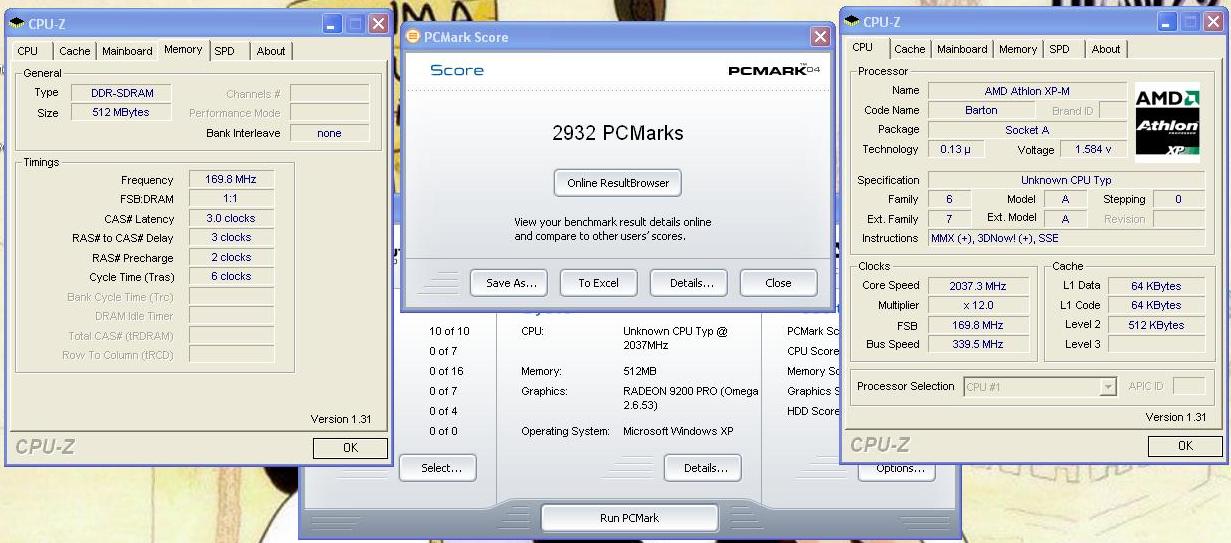Click the PCMark Score title bar icon

(x=413, y=37)
